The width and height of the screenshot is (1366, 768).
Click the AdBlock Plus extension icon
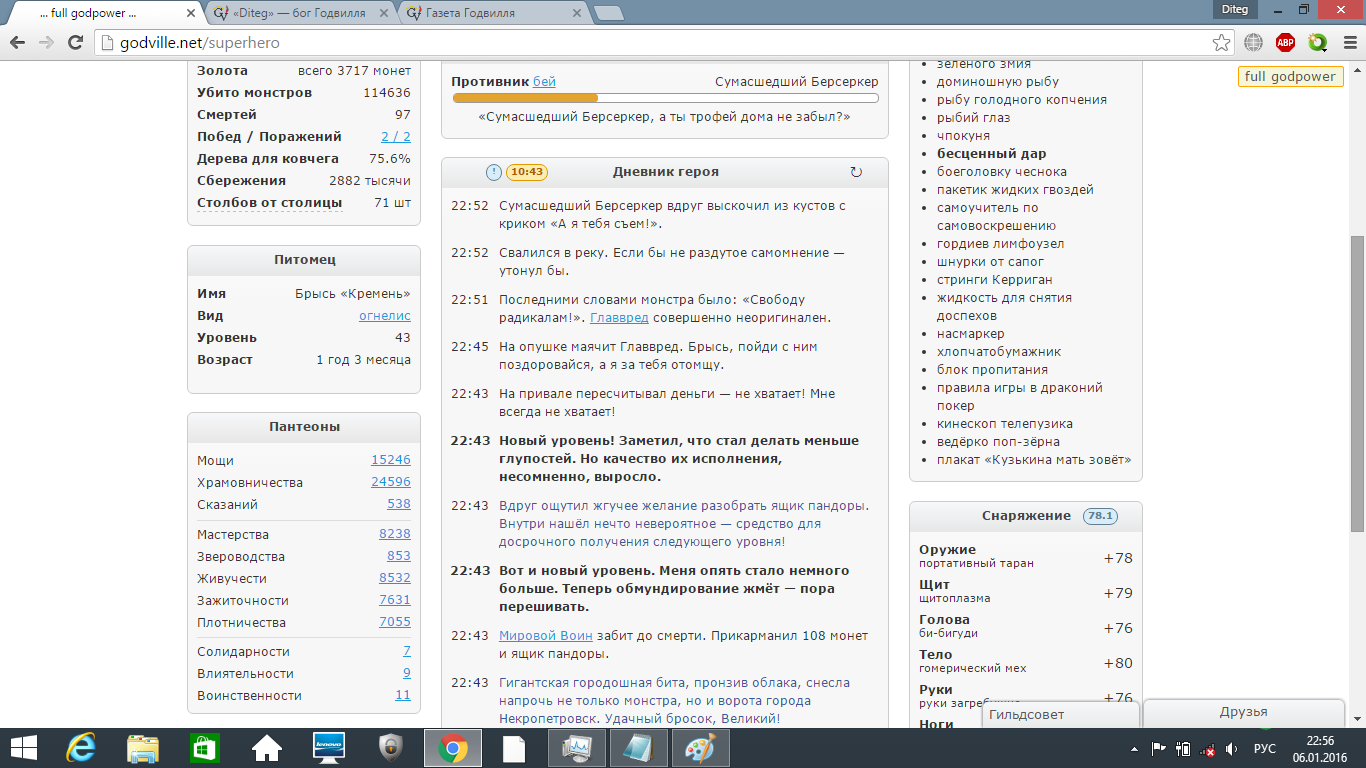pyautogui.click(x=1285, y=43)
